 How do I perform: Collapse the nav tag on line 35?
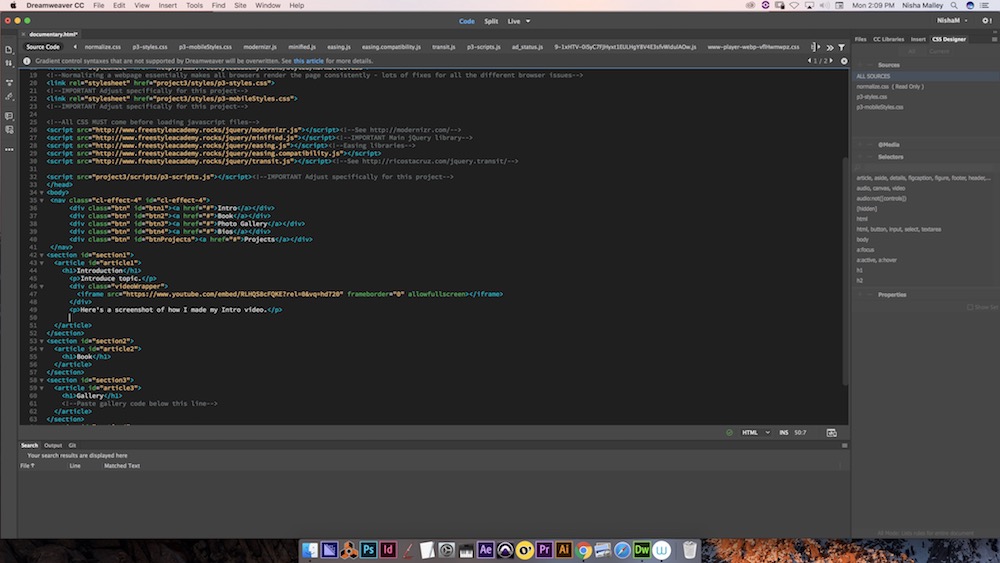[x=41, y=200]
